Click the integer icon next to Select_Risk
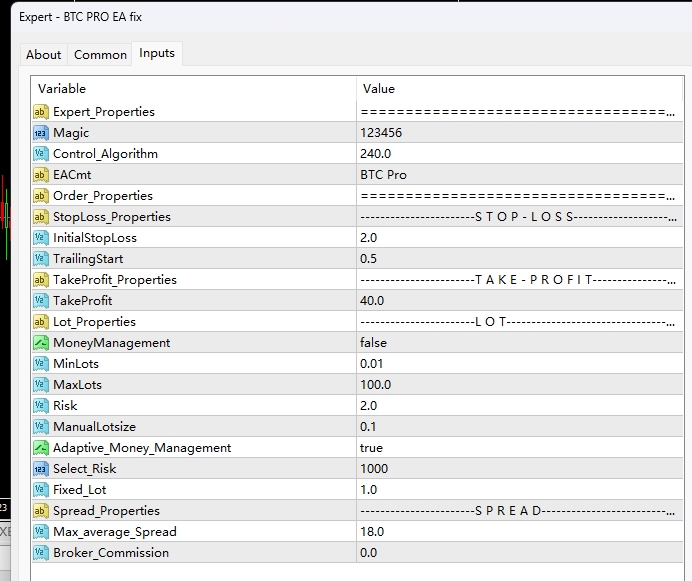 click(x=41, y=469)
